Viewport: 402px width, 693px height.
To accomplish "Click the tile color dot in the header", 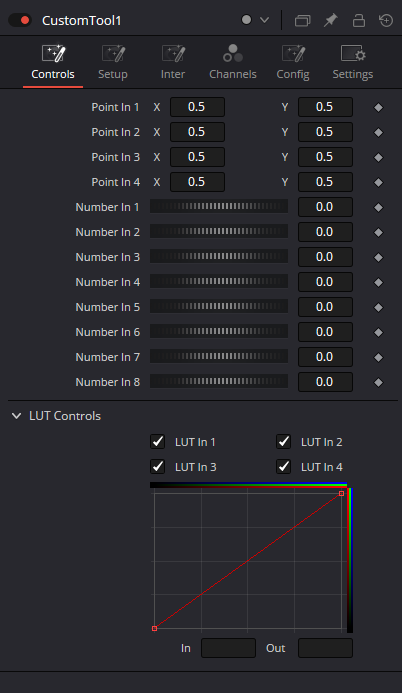I will click(247, 20).
